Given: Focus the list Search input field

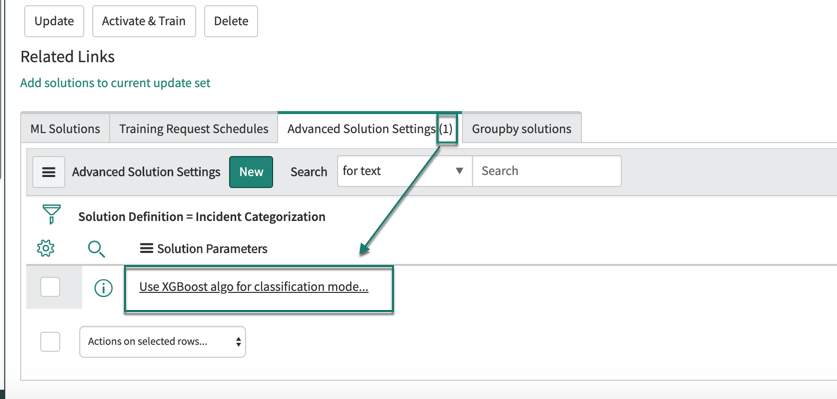Looking at the screenshot, I should 547,171.
